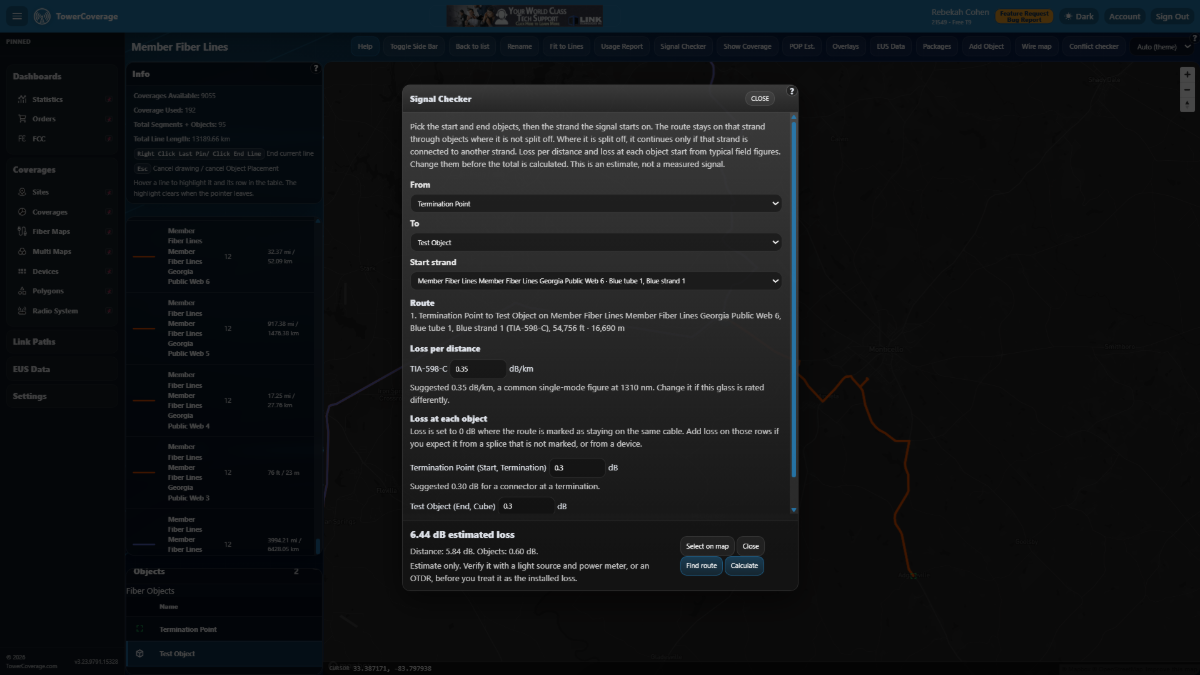Click the Close button next to Select on map
Image resolution: width=1200 pixels, height=675 pixels.
(751, 546)
